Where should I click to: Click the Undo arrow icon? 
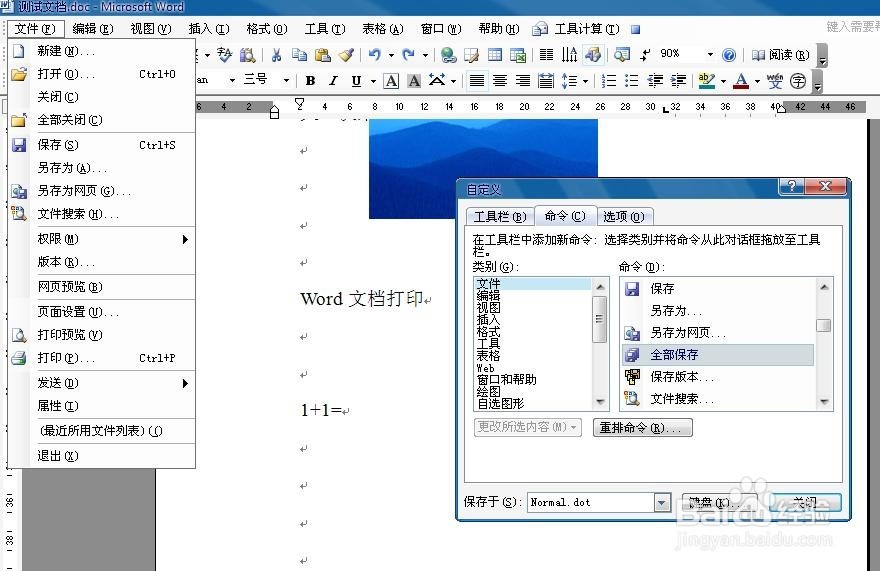tap(375, 55)
